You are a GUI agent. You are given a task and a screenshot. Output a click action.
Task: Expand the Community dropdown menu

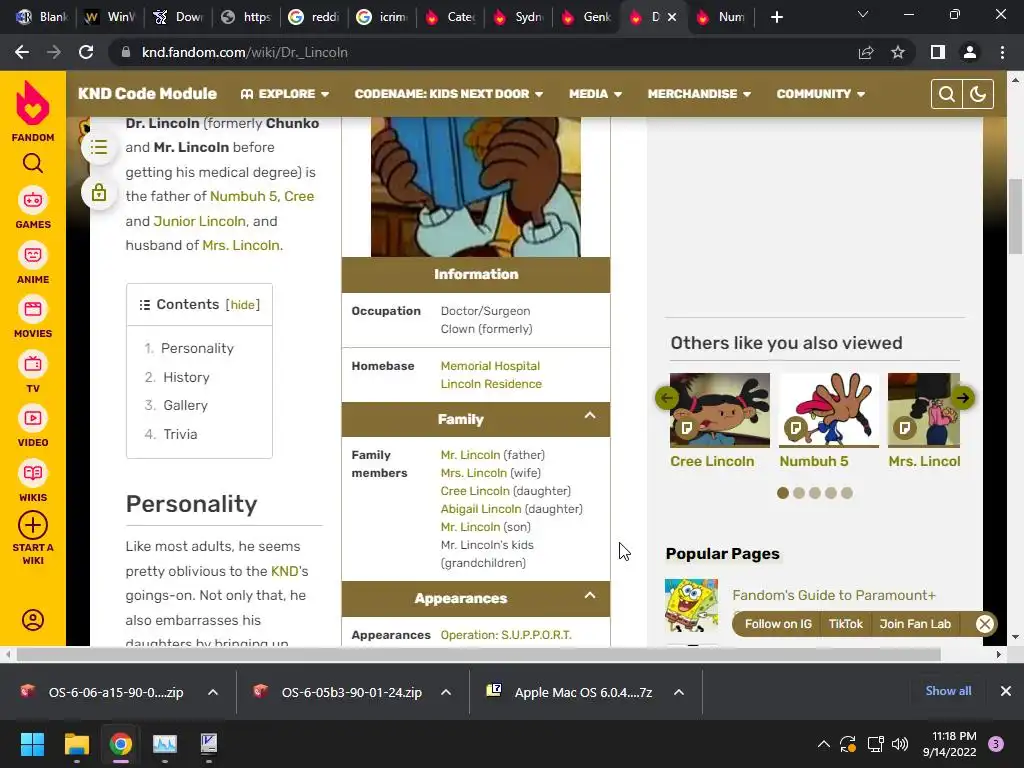pos(821,94)
